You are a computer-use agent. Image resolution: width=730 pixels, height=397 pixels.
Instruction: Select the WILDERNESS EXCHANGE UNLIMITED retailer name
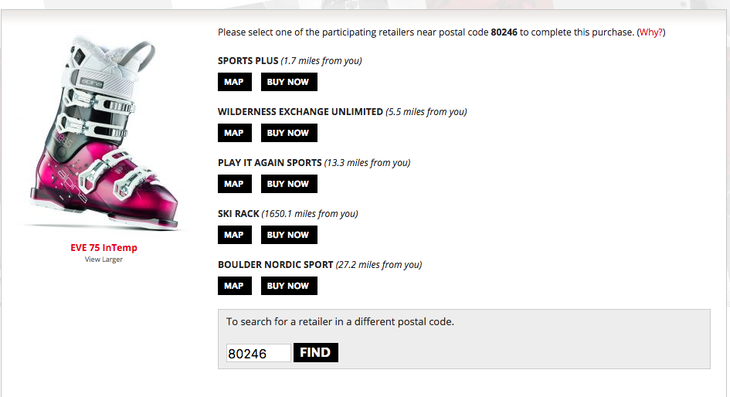pos(300,112)
